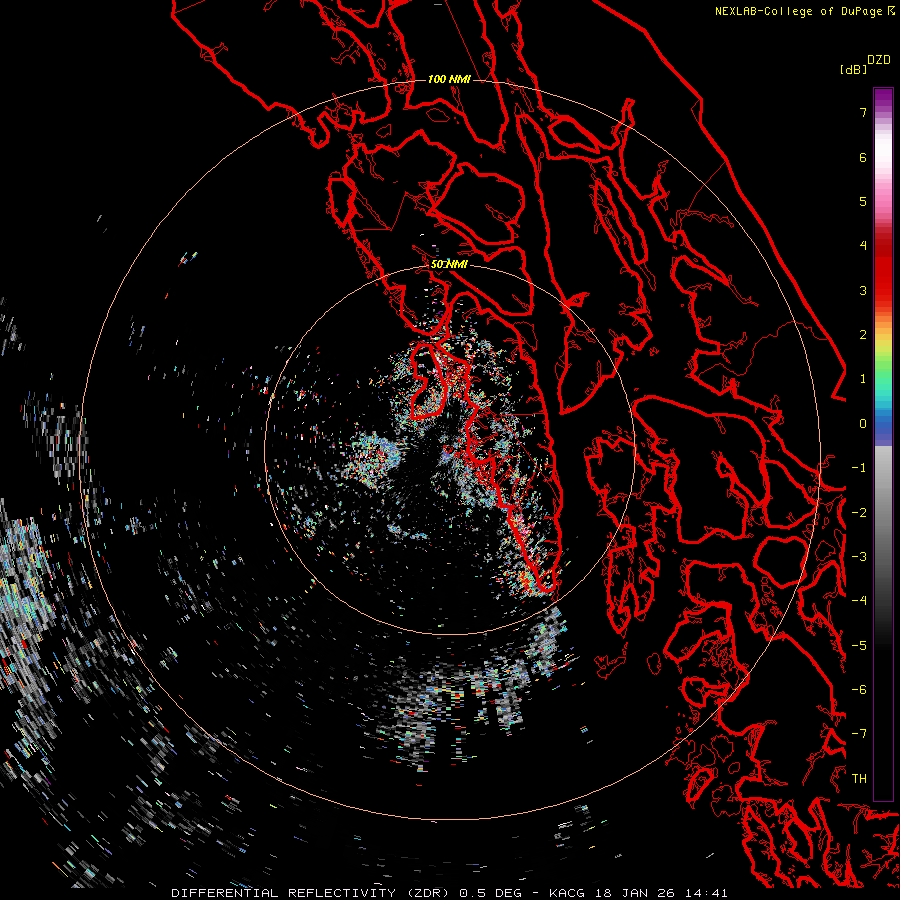The width and height of the screenshot is (900, 900).
Task: Click the -4 dB value on color scale
Action: click(859, 601)
